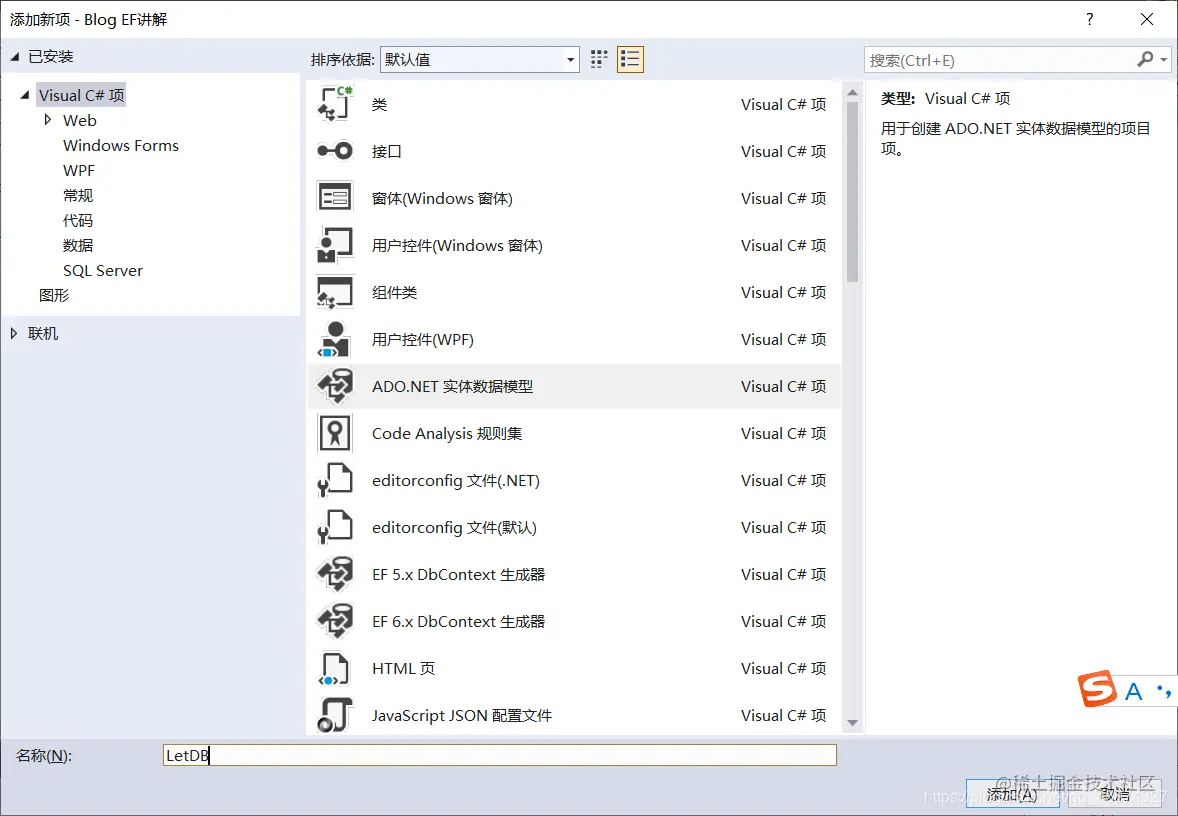Select Visual C# 项 in the tree
1178x816 pixels.
click(81, 95)
